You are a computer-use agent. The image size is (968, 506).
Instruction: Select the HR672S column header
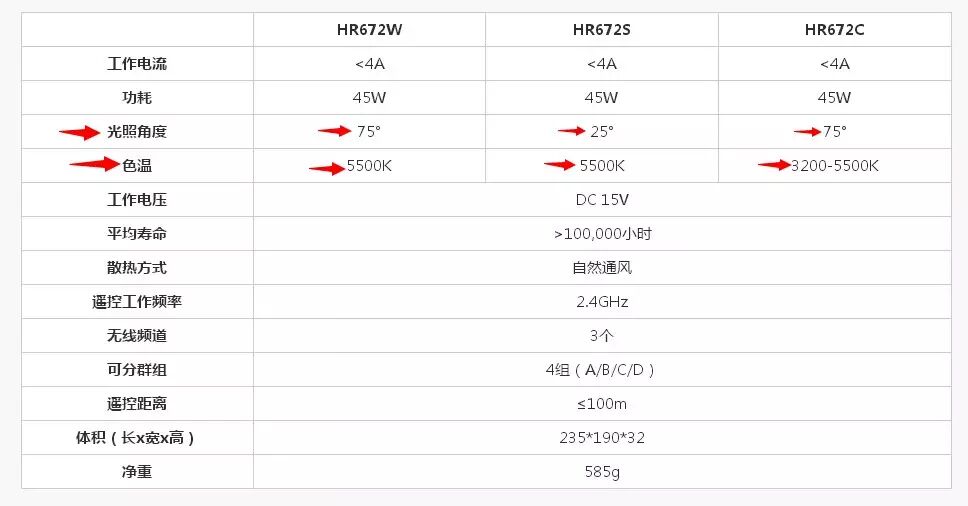602,30
